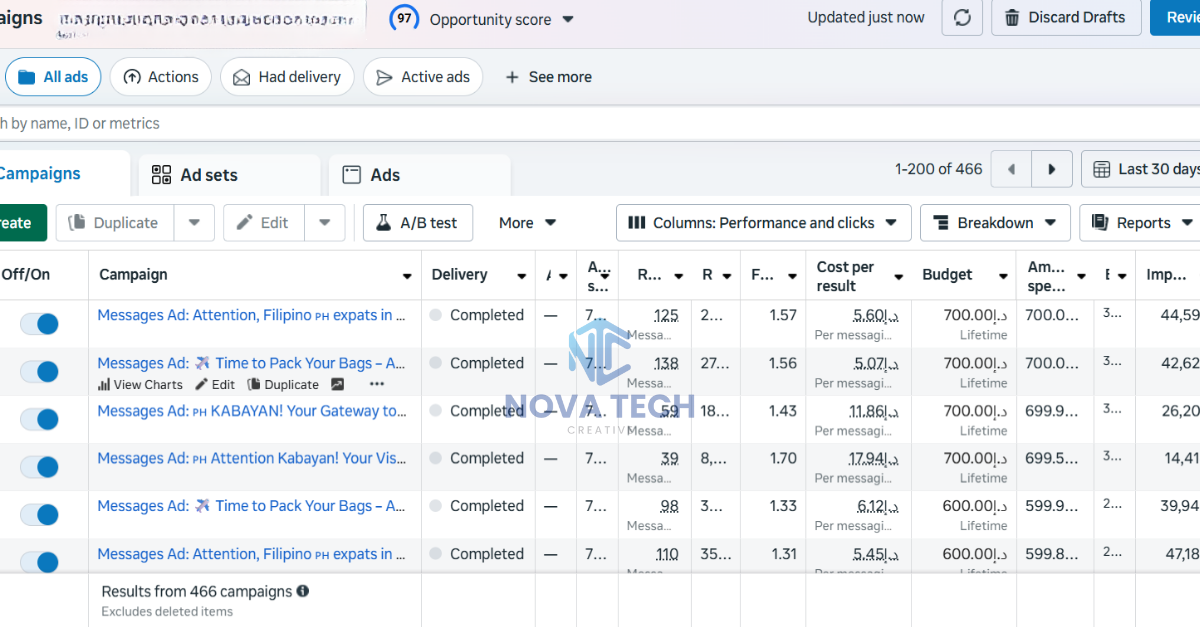Open the More dropdown menu
1200x628 pixels.
pos(528,223)
